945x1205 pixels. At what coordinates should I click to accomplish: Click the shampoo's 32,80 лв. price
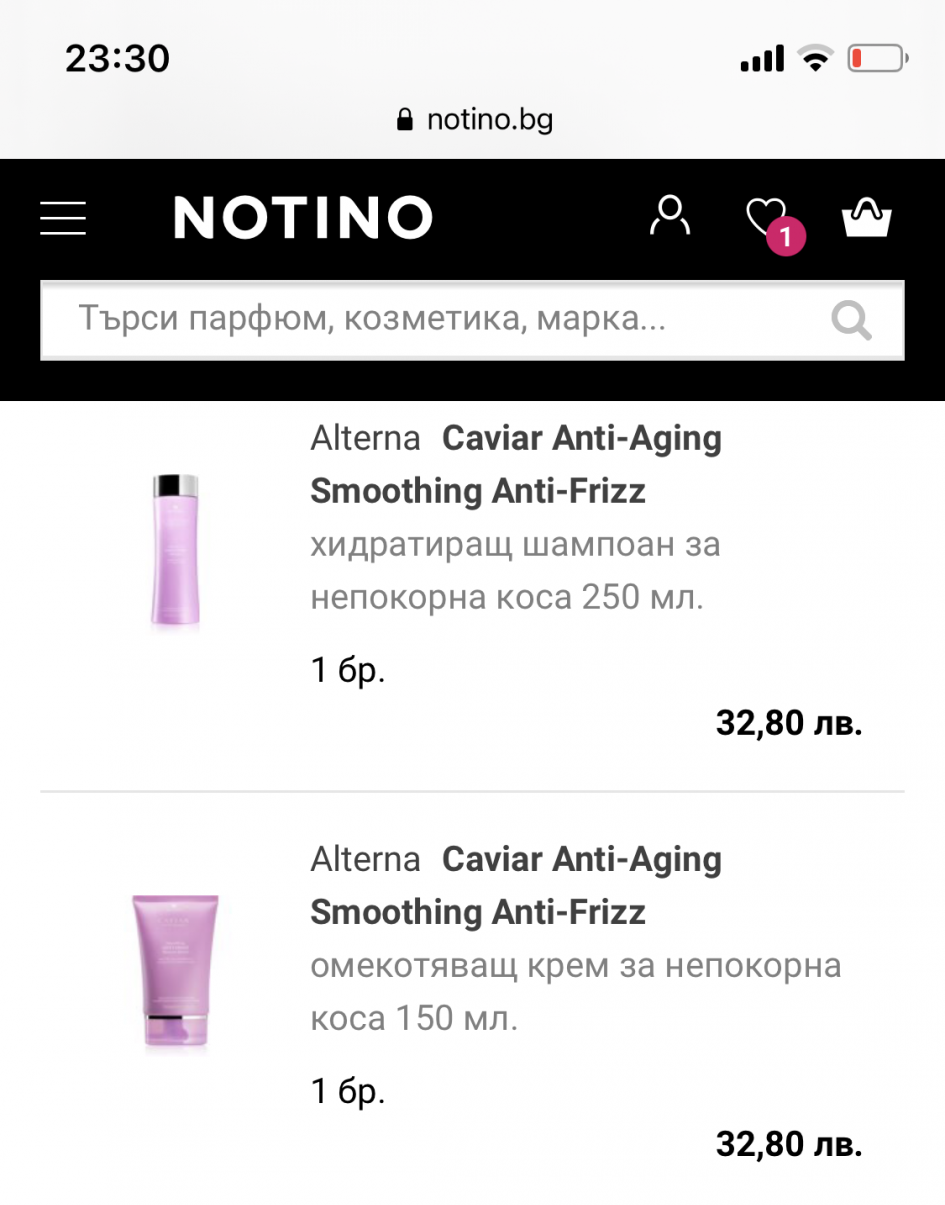[x=788, y=723]
